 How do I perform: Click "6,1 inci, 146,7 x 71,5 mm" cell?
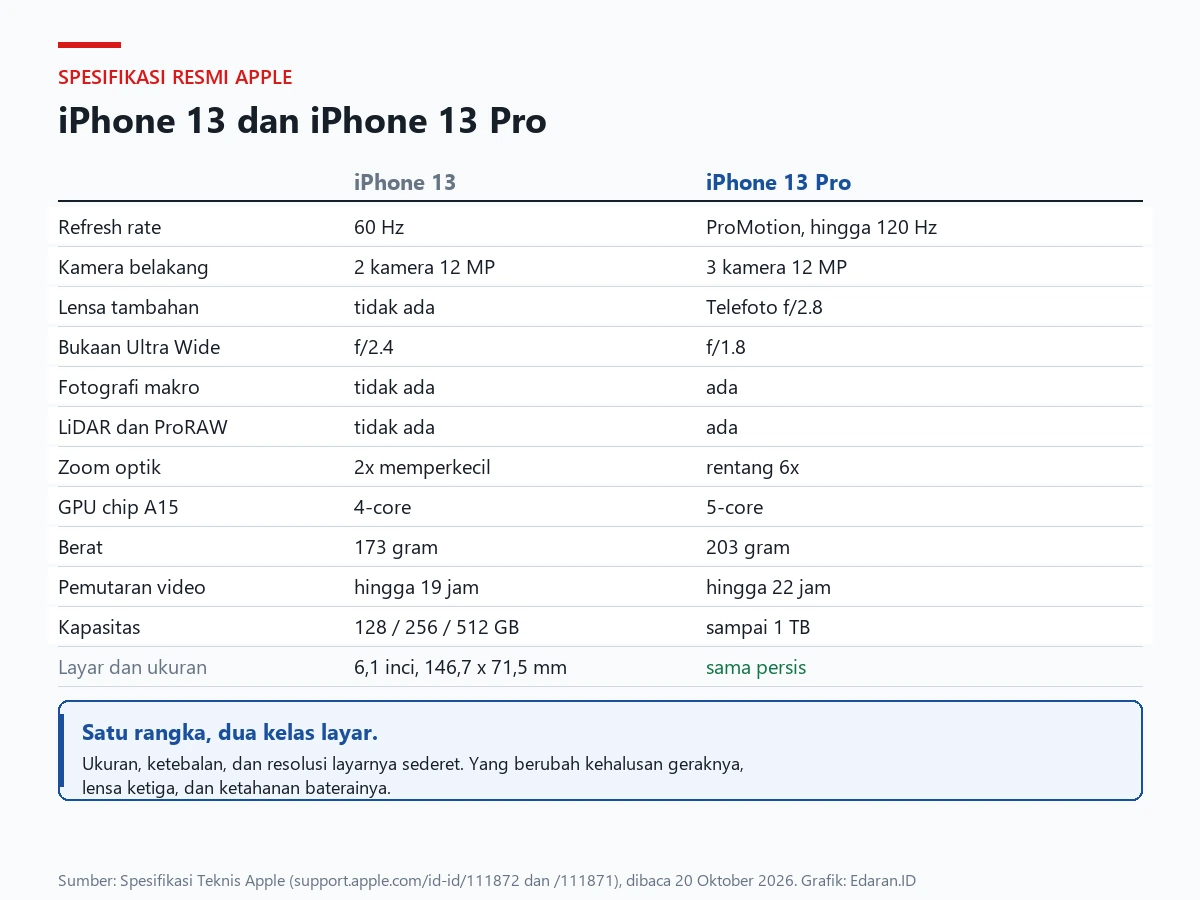coord(460,667)
